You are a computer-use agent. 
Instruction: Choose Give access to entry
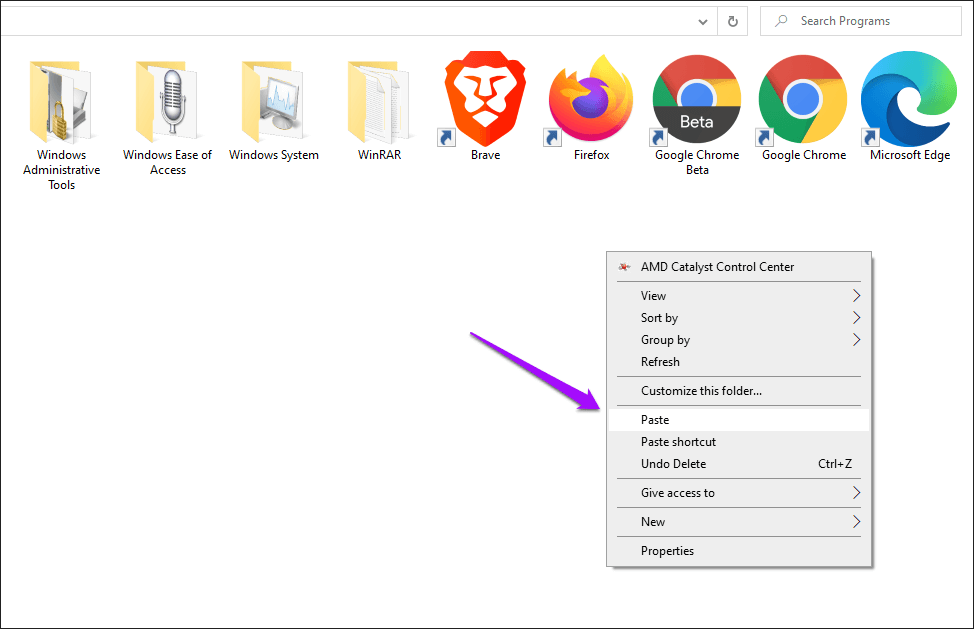(x=739, y=493)
